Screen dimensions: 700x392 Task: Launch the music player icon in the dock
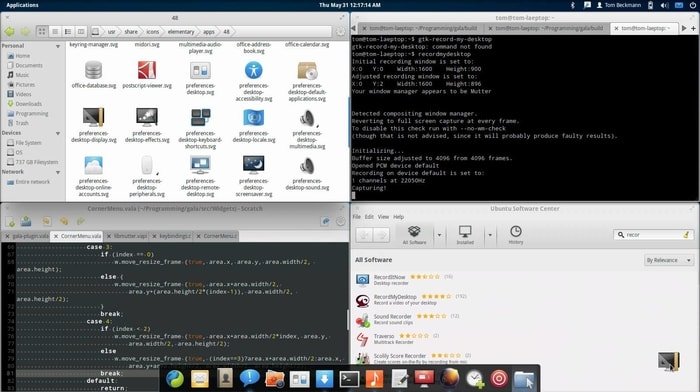pos(374,379)
